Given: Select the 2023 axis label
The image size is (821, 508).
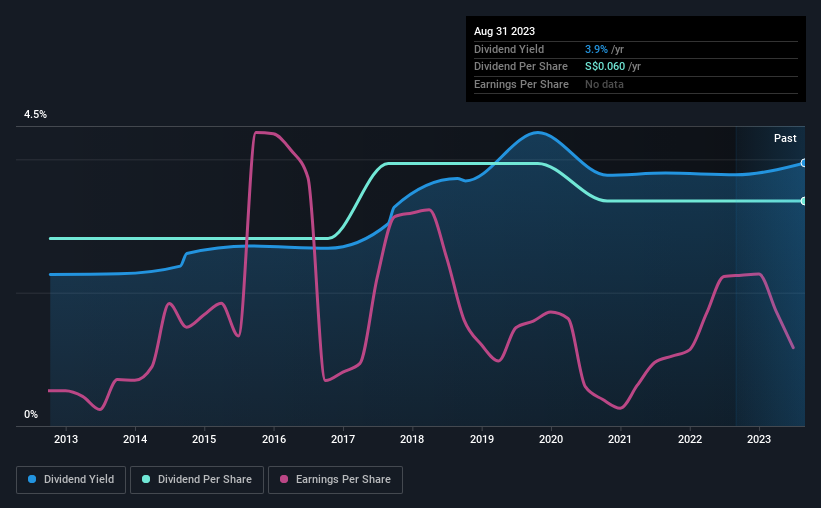Looking at the screenshot, I should pyautogui.click(x=759, y=439).
